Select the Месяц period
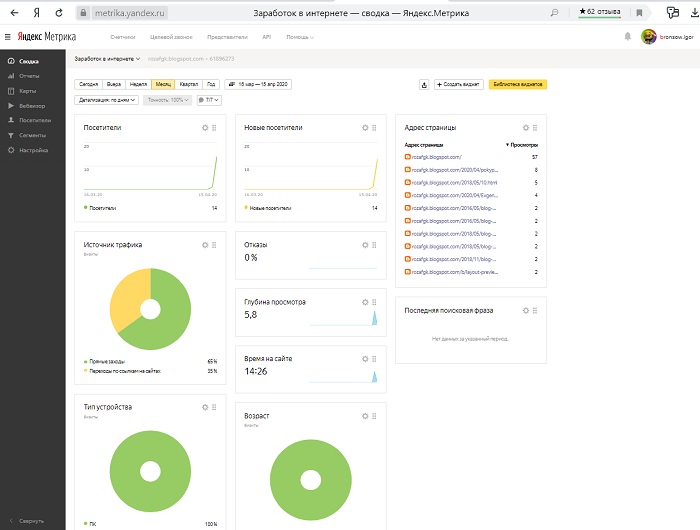700x530 pixels. click(x=163, y=84)
